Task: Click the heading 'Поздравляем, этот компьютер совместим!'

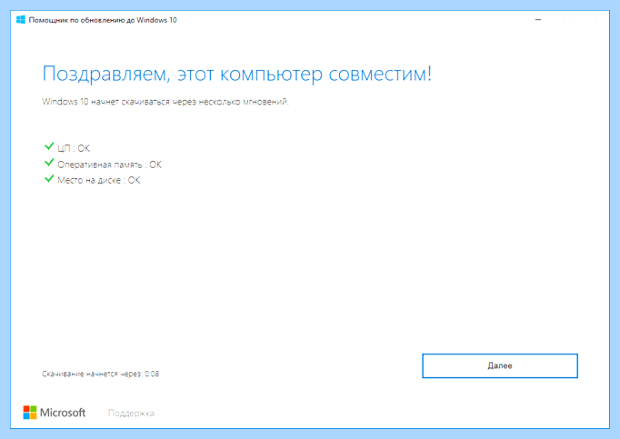Action: 237,74
